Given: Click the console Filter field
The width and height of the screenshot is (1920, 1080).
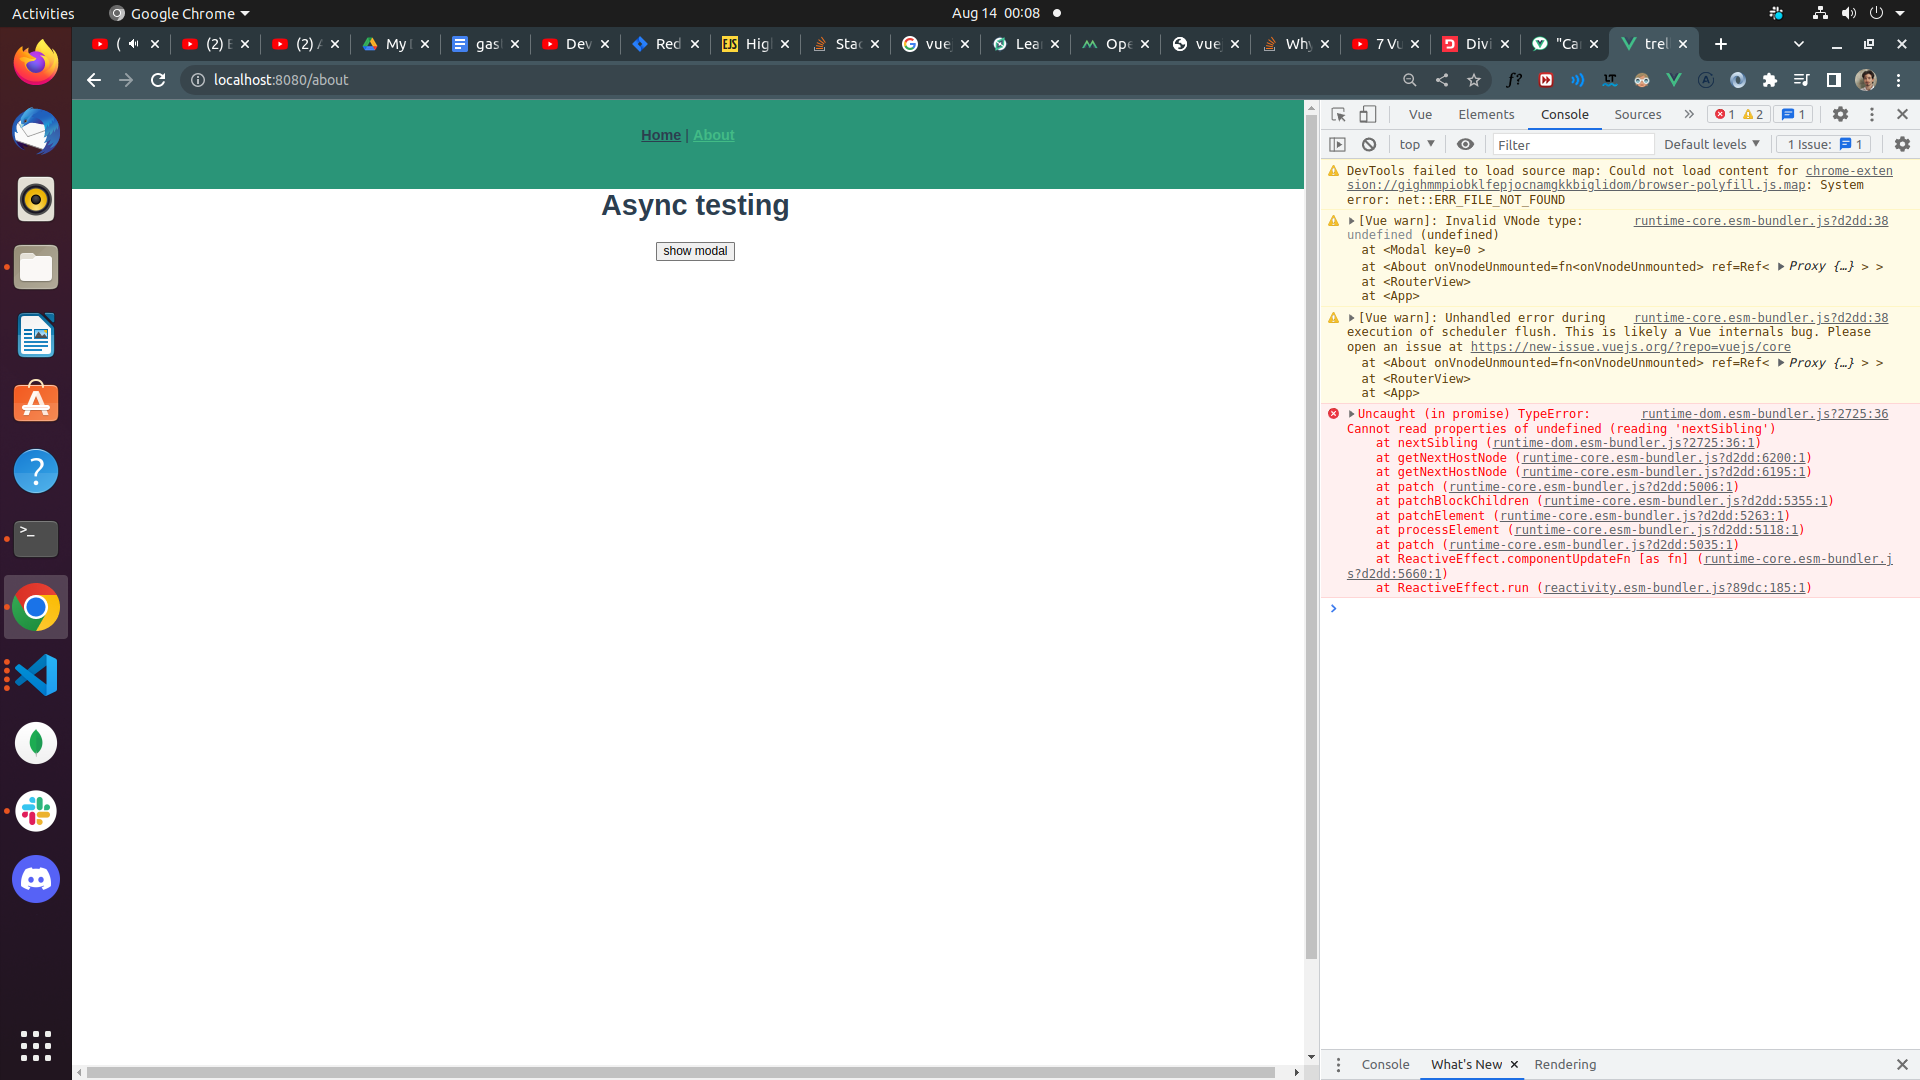Looking at the screenshot, I should point(1573,145).
